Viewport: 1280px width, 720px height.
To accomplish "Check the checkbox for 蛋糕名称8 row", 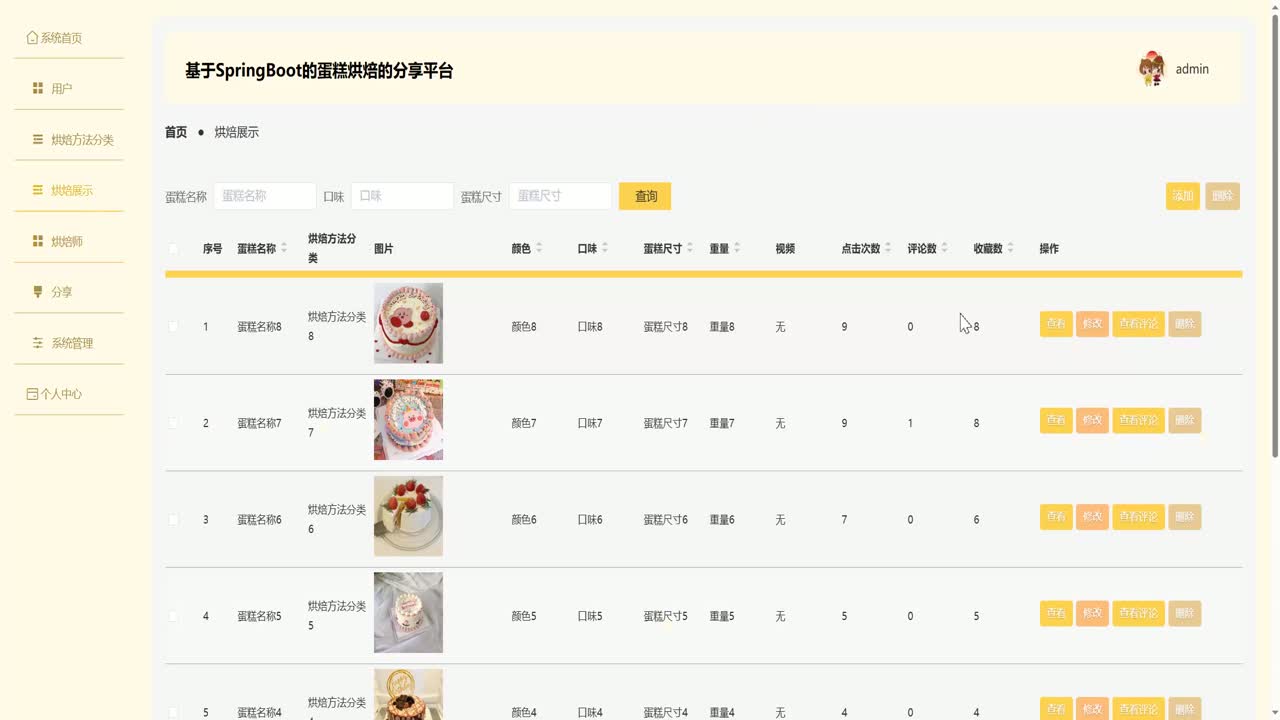I will (172, 324).
